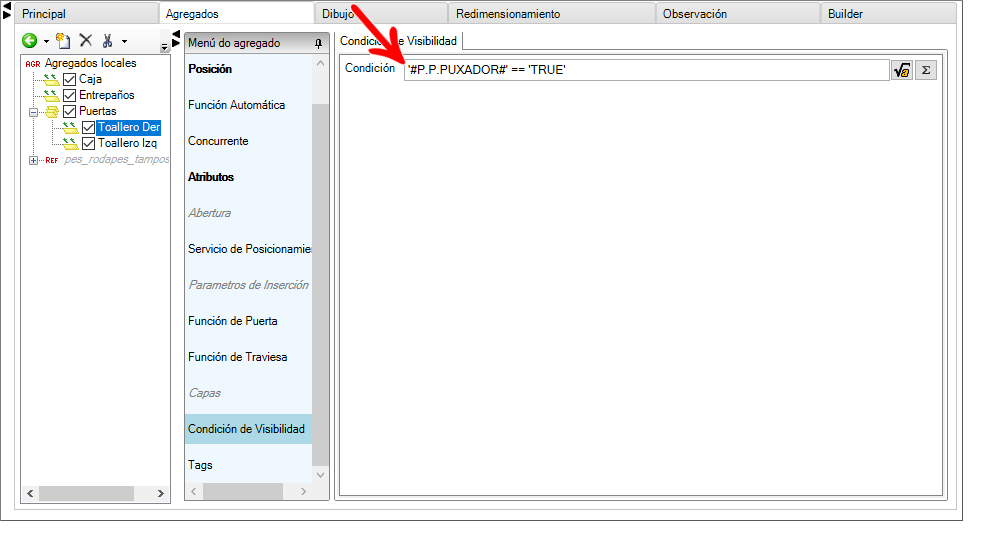The width and height of the screenshot is (996, 548).
Task: Click aggregate menu vertical scrollbar thumb
Action: (321, 284)
